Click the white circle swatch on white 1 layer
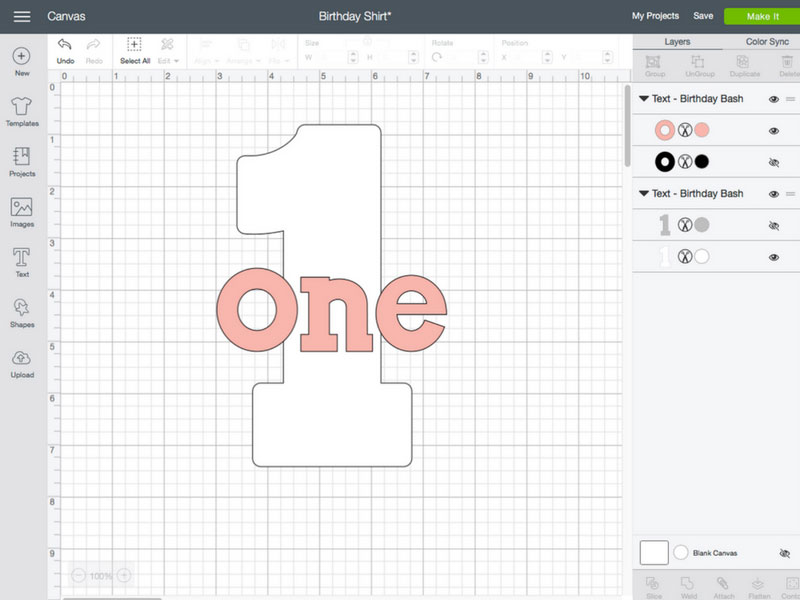The height and width of the screenshot is (600, 800). pyautogui.click(x=702, y=256)
